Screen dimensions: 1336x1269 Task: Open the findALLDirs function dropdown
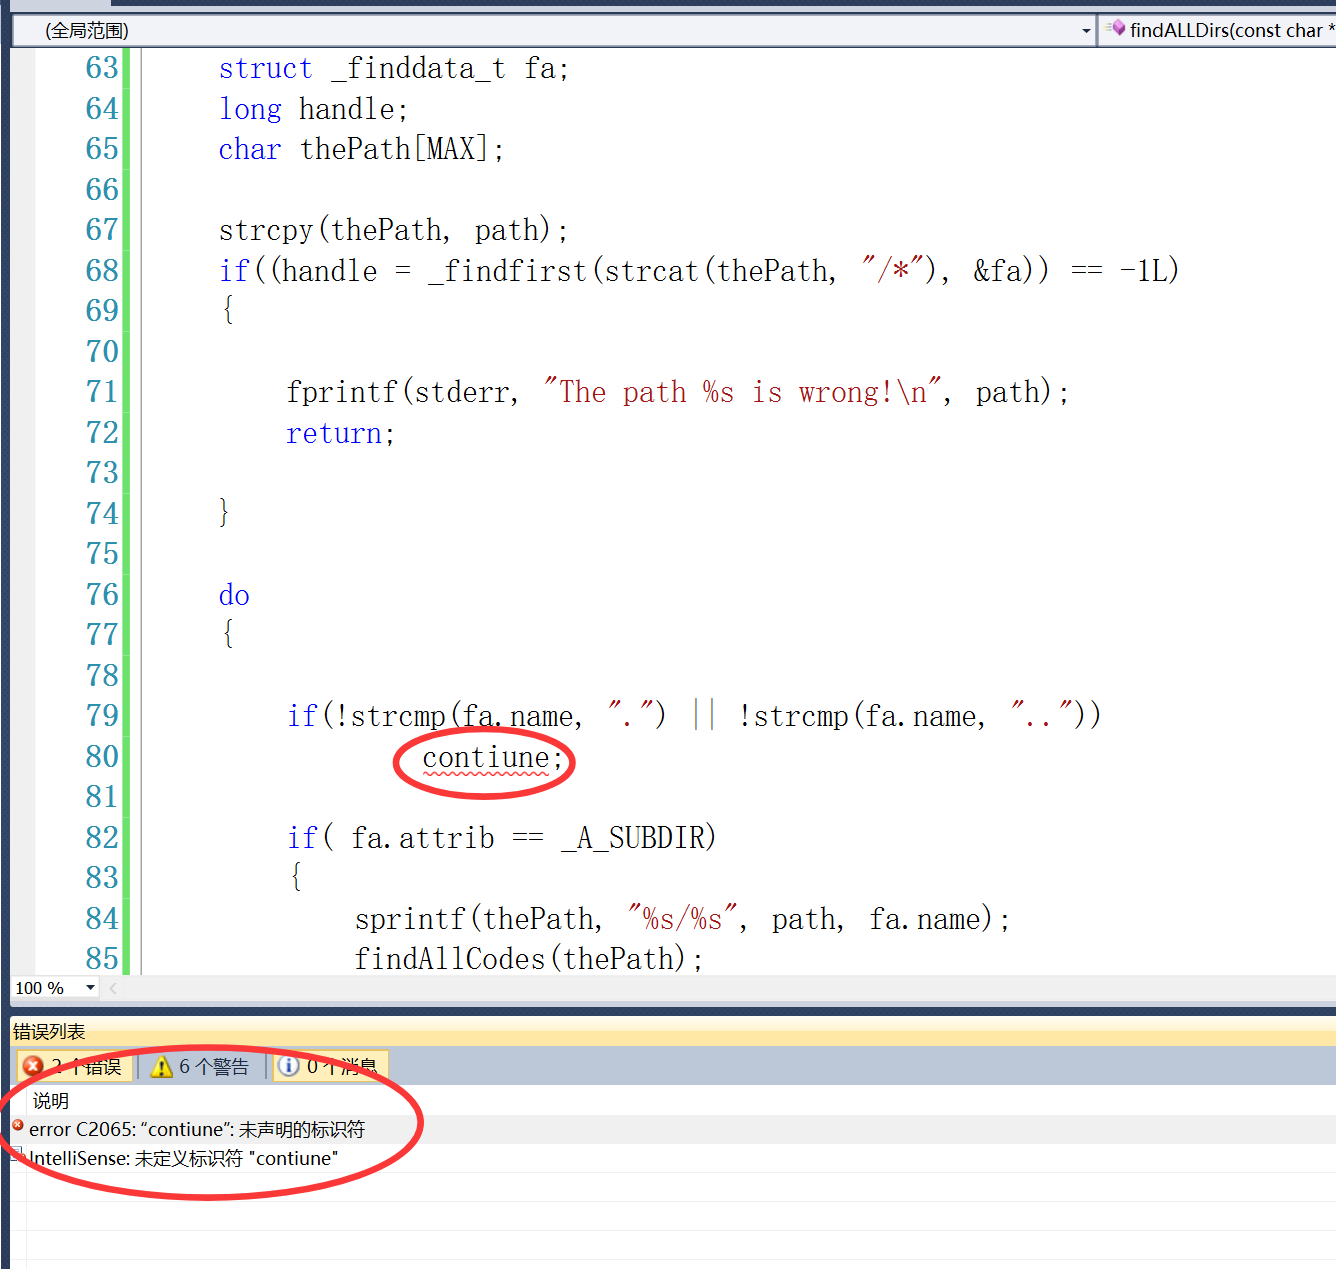[x=1218, y=30]
